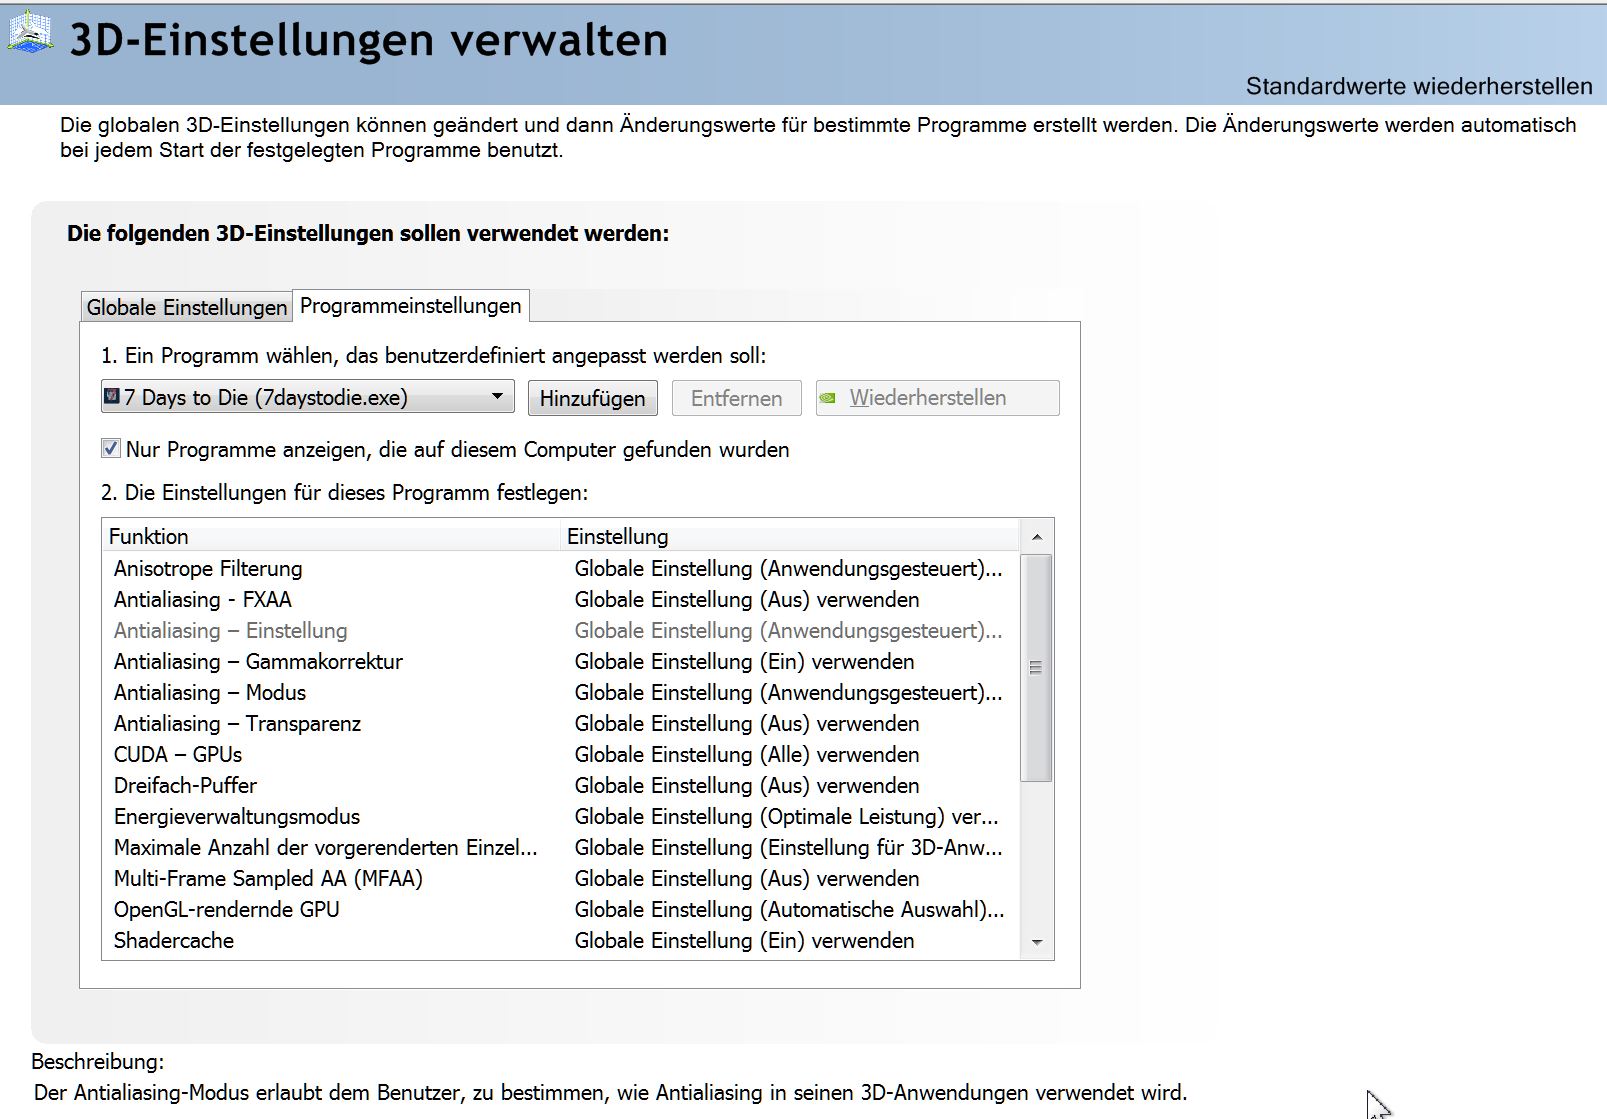The width and height of the screenshot is (1607, 1119).
Task: Click the NVIDIA logo on Wiederherstellen
Action: coord(828,398)
